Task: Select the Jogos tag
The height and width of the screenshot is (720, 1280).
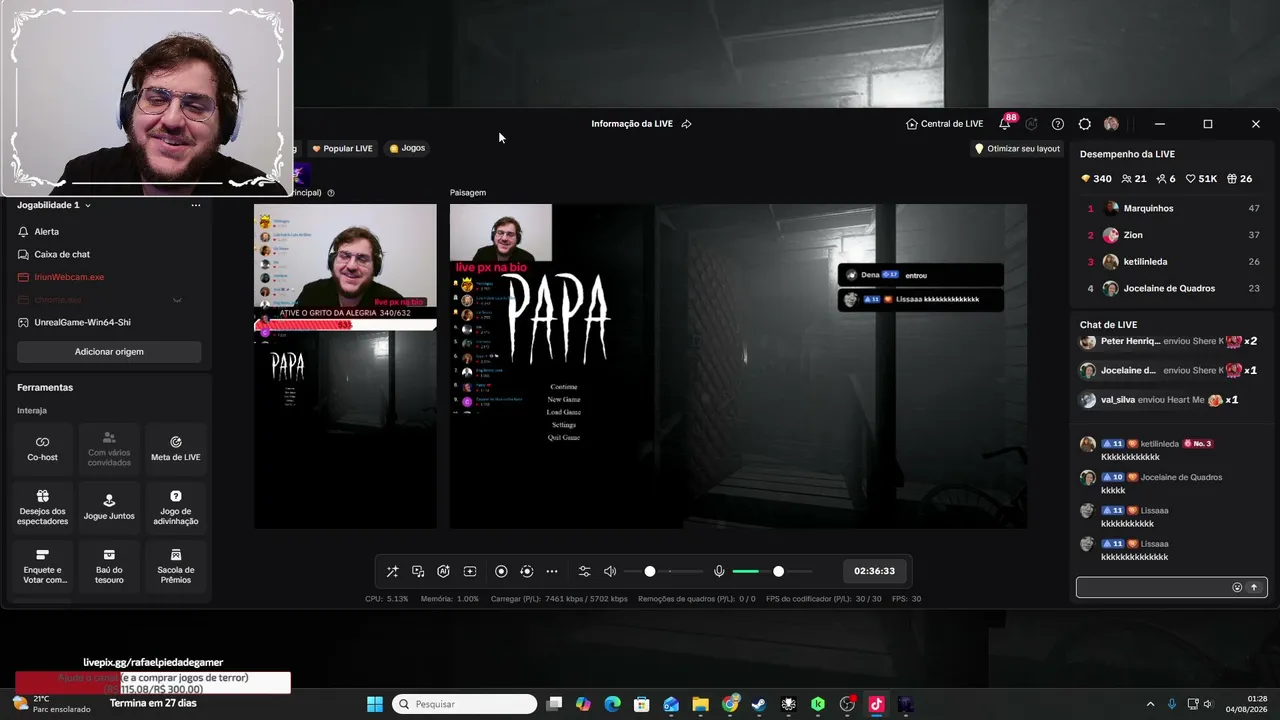Action: (x=407, y=148)
